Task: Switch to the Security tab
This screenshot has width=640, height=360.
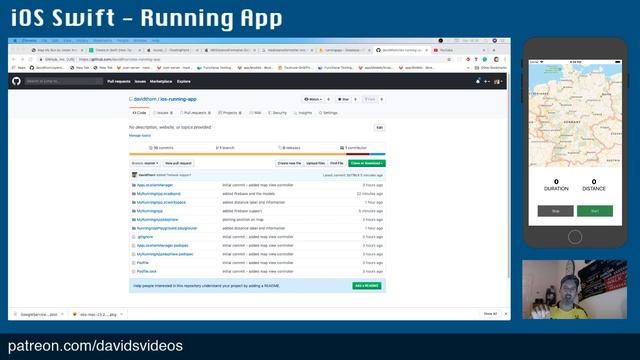Action: point(278,113)
